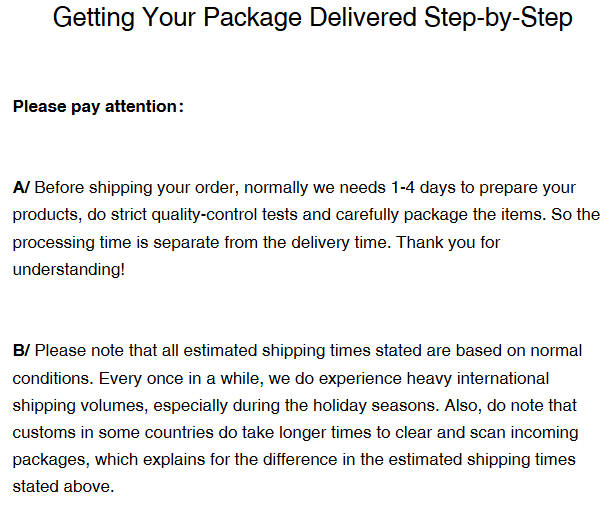Click the word 'understanding!'
Viewport: 613px width, 507px height.
[x=69, y=269]
